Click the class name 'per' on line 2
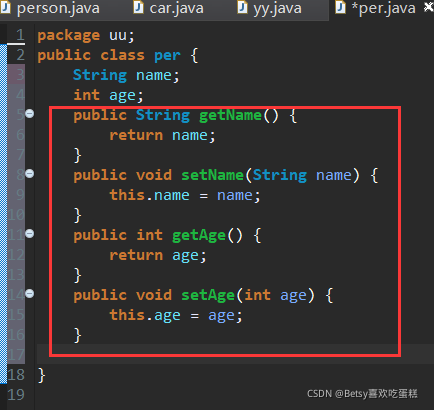 pos(167,55)
